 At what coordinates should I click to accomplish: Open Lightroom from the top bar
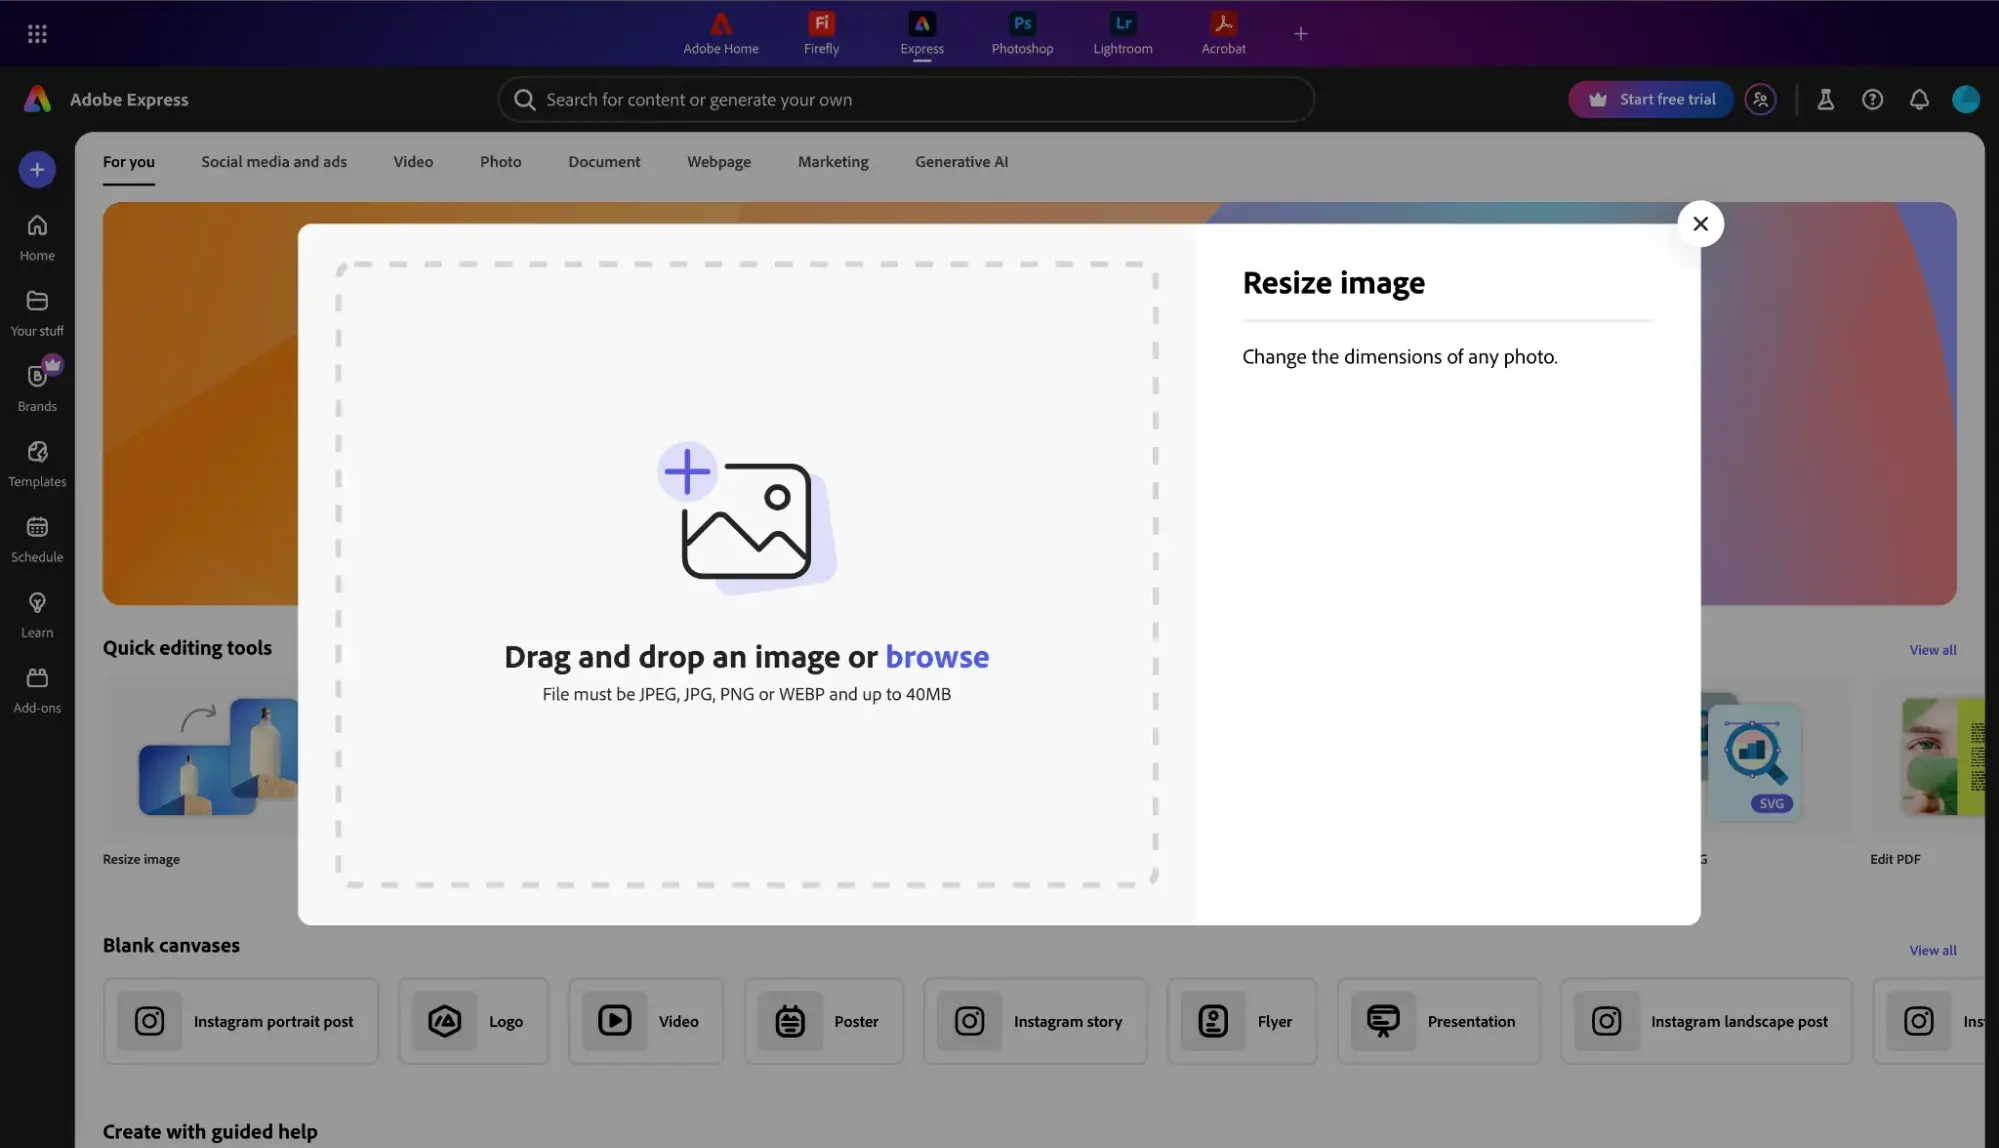click(1121, 33)
